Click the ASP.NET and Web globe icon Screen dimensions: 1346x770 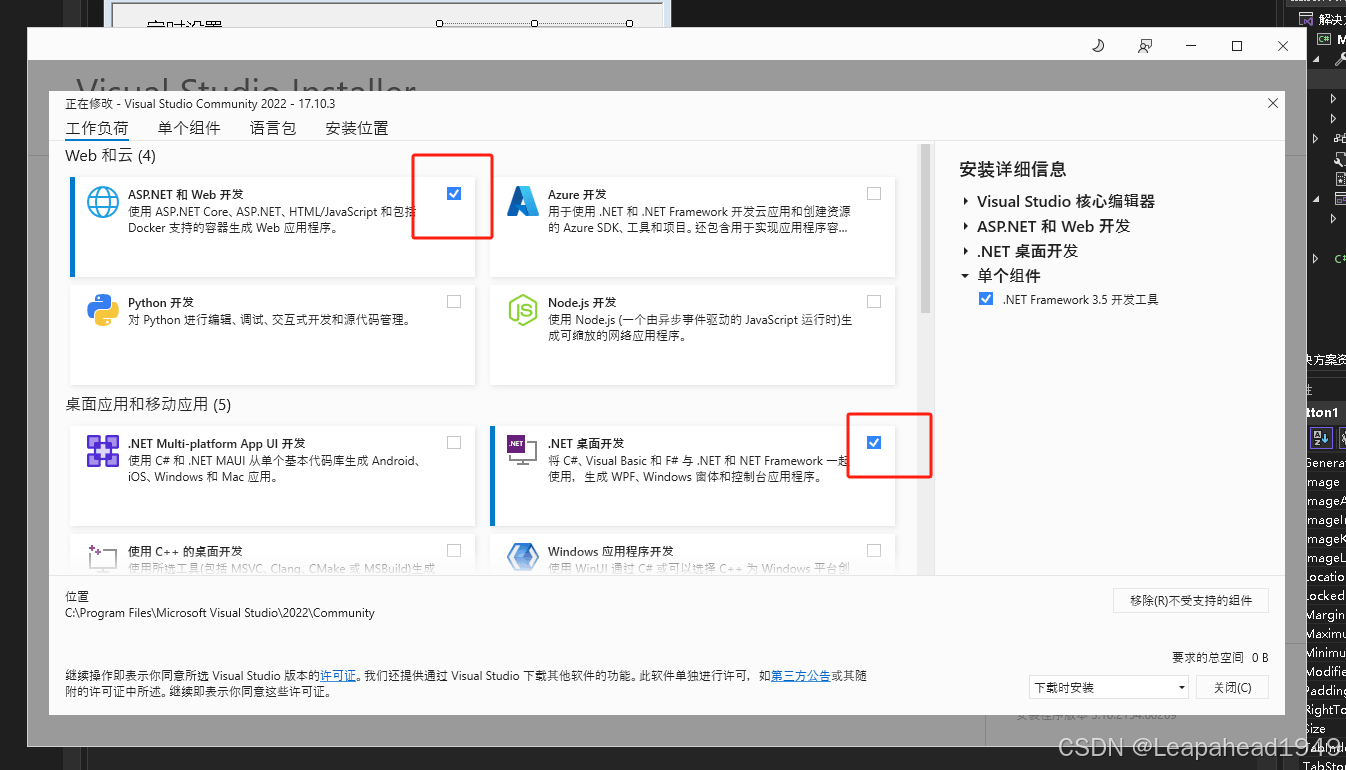(103, 202)
